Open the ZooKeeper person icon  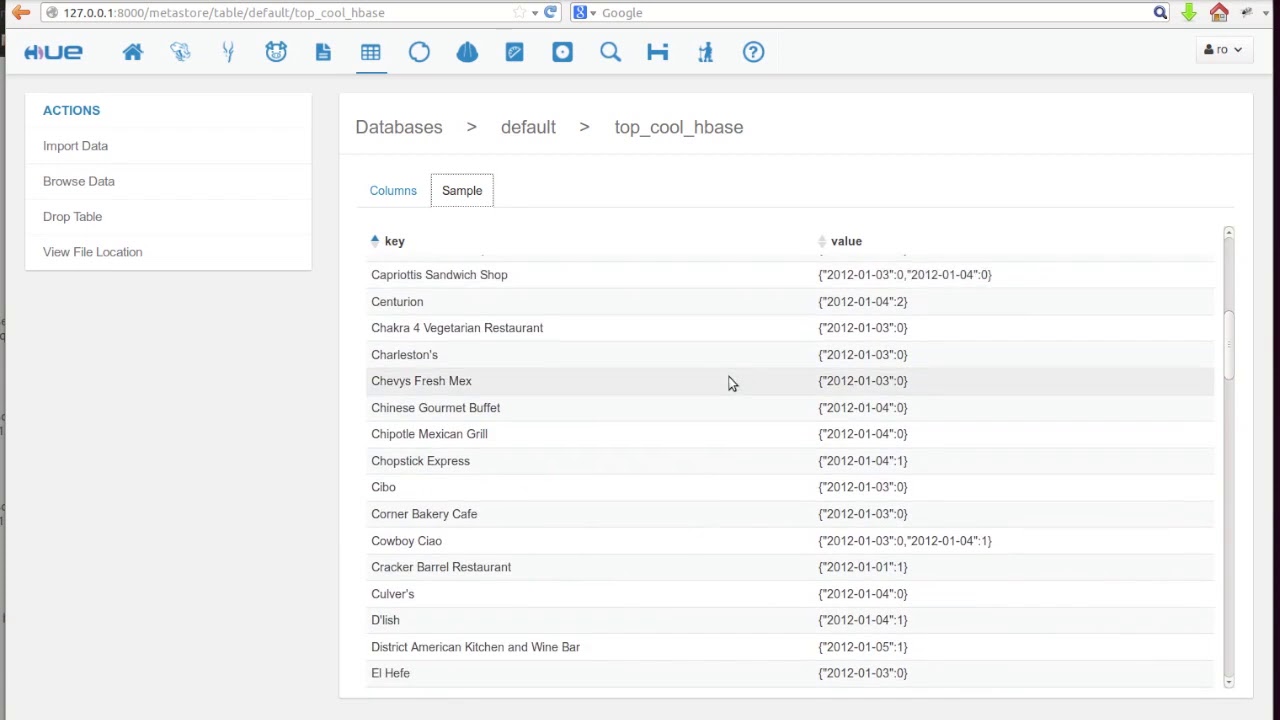coord(705,52)
